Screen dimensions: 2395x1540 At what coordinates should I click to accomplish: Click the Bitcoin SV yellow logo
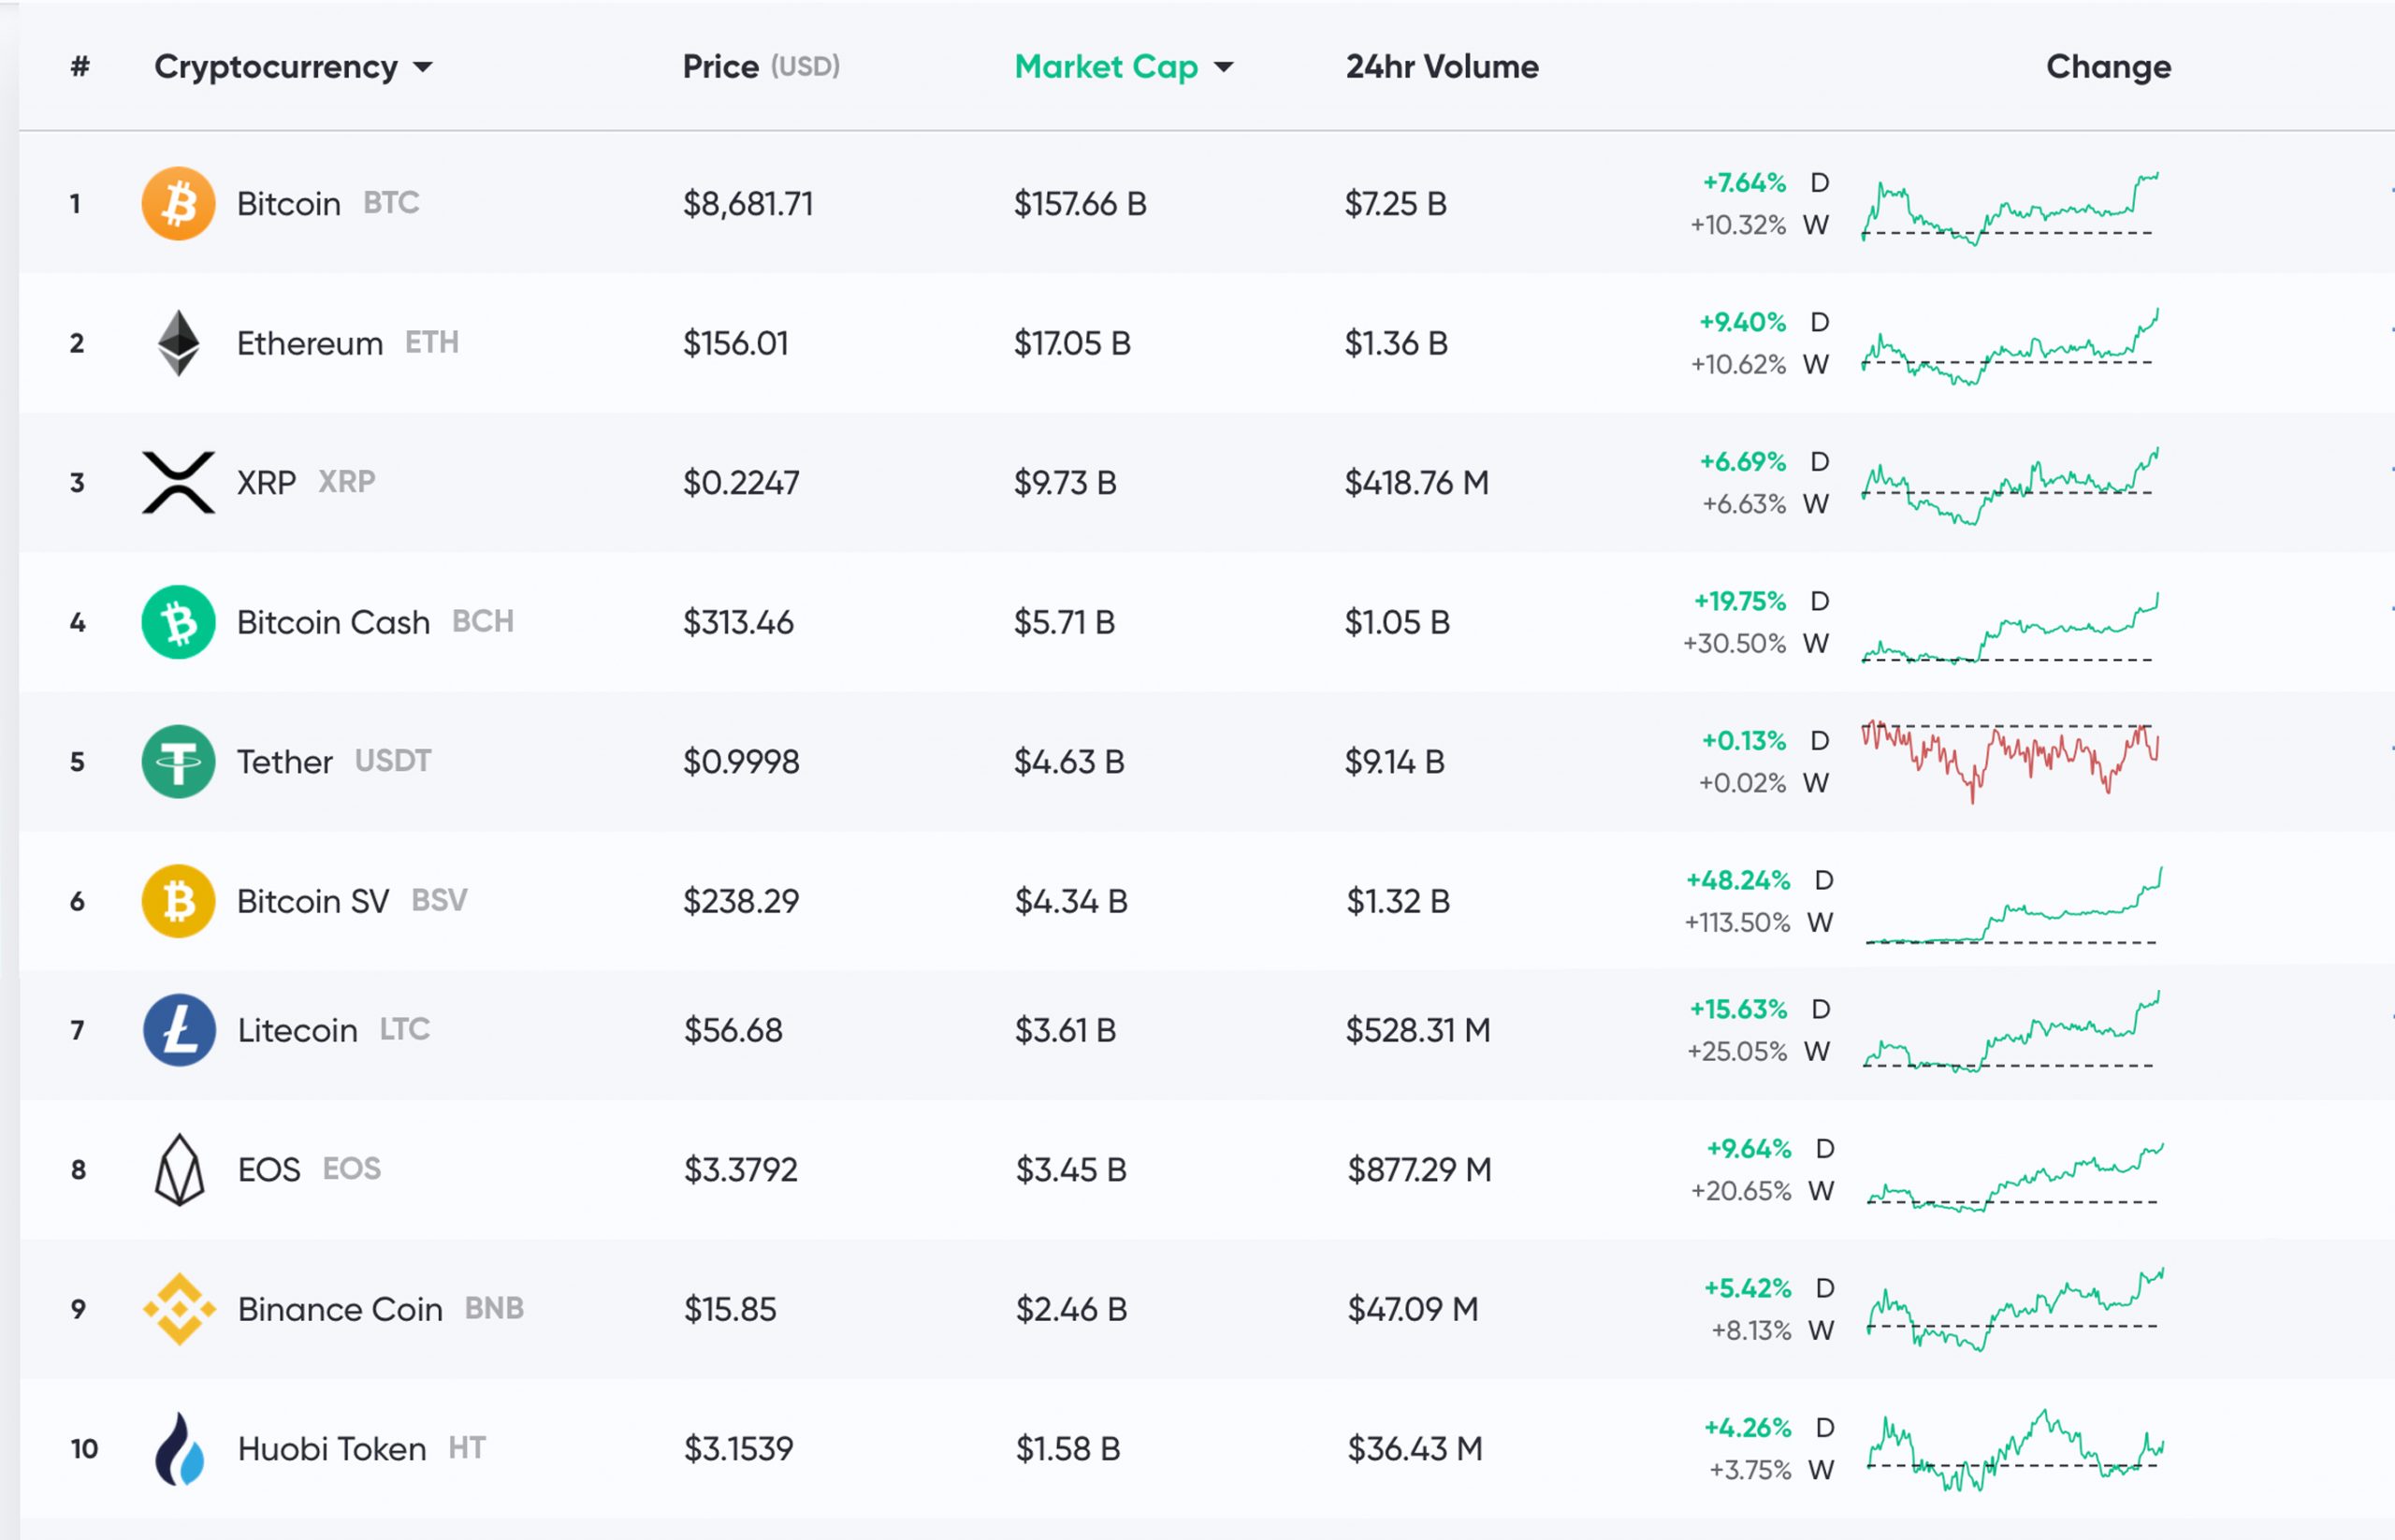pyautogui.click(x=178, y=901)
